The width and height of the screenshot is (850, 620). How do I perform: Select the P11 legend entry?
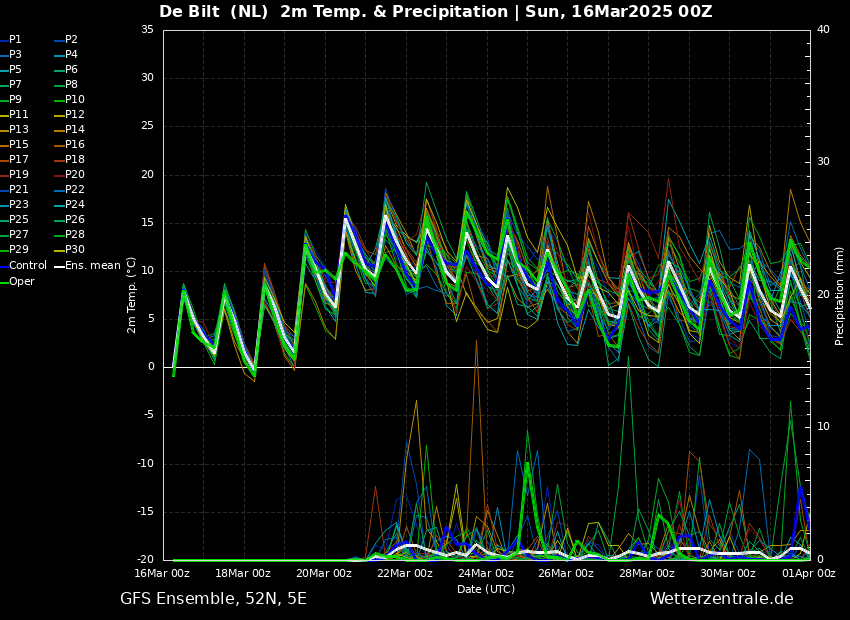coord(15,114)
